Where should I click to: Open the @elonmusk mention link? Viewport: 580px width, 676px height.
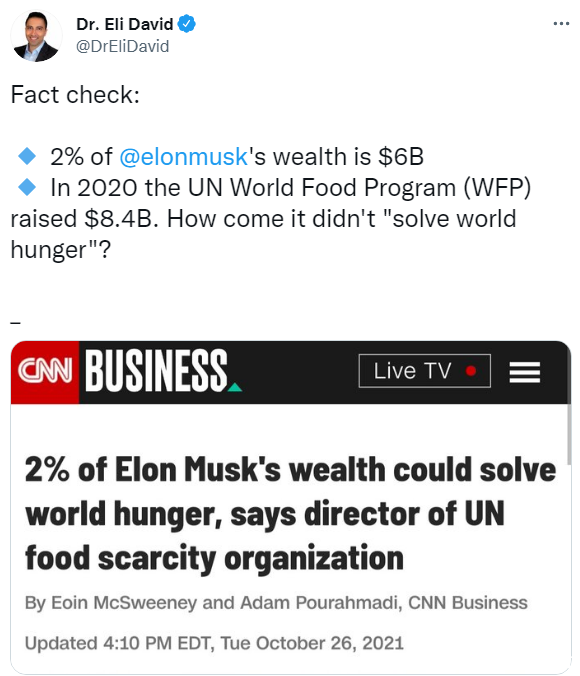click(183, 156)
